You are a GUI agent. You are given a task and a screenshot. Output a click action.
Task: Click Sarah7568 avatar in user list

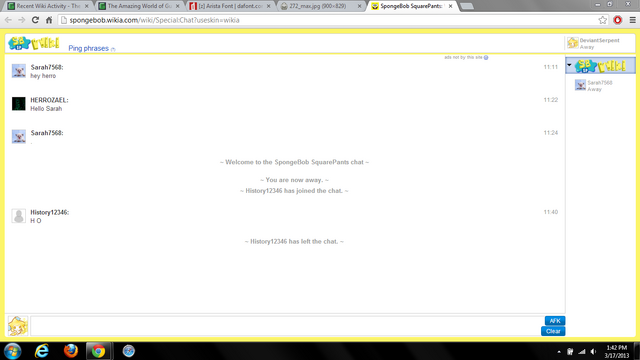tap(580, 85)
